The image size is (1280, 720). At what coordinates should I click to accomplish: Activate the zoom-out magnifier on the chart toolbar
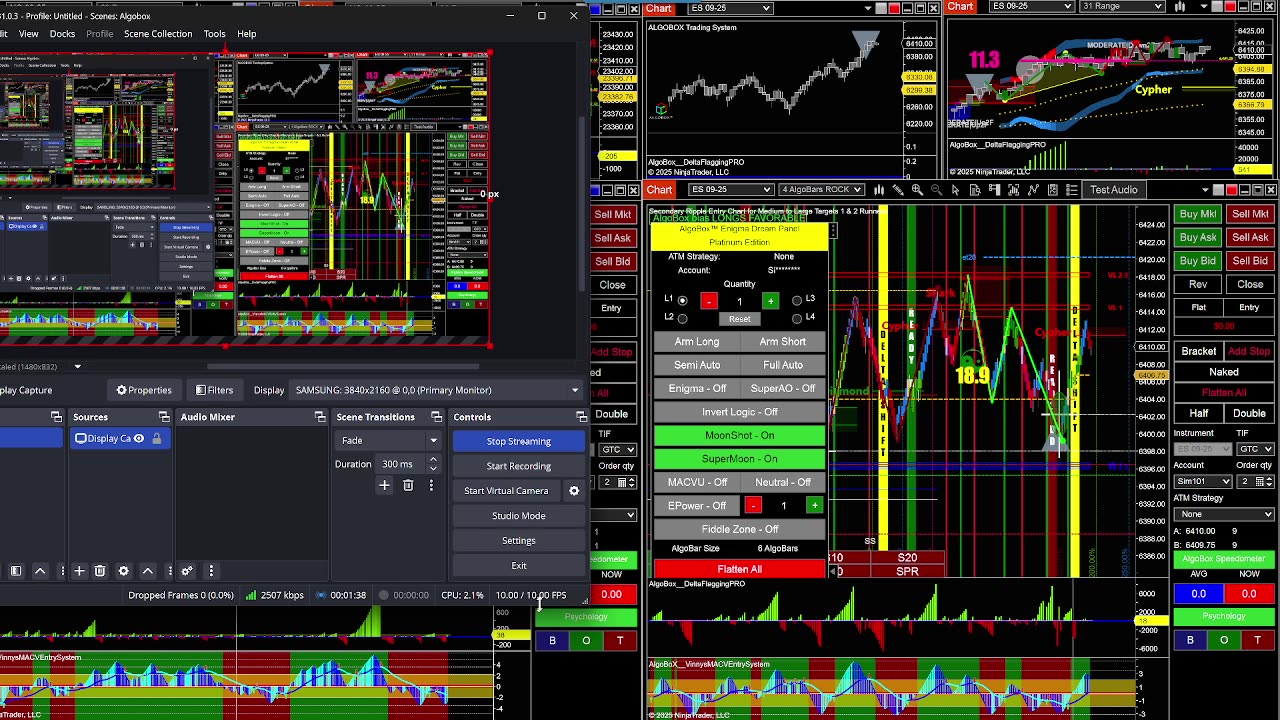point(936,190)
